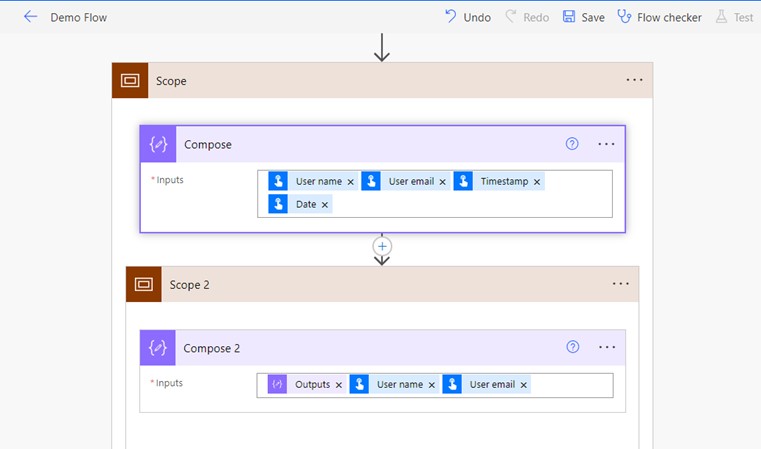Image resolution: width=761 pixels, height=449 pixels.
Task: Click the Compose 2 action icon
Action: [158, 348]
